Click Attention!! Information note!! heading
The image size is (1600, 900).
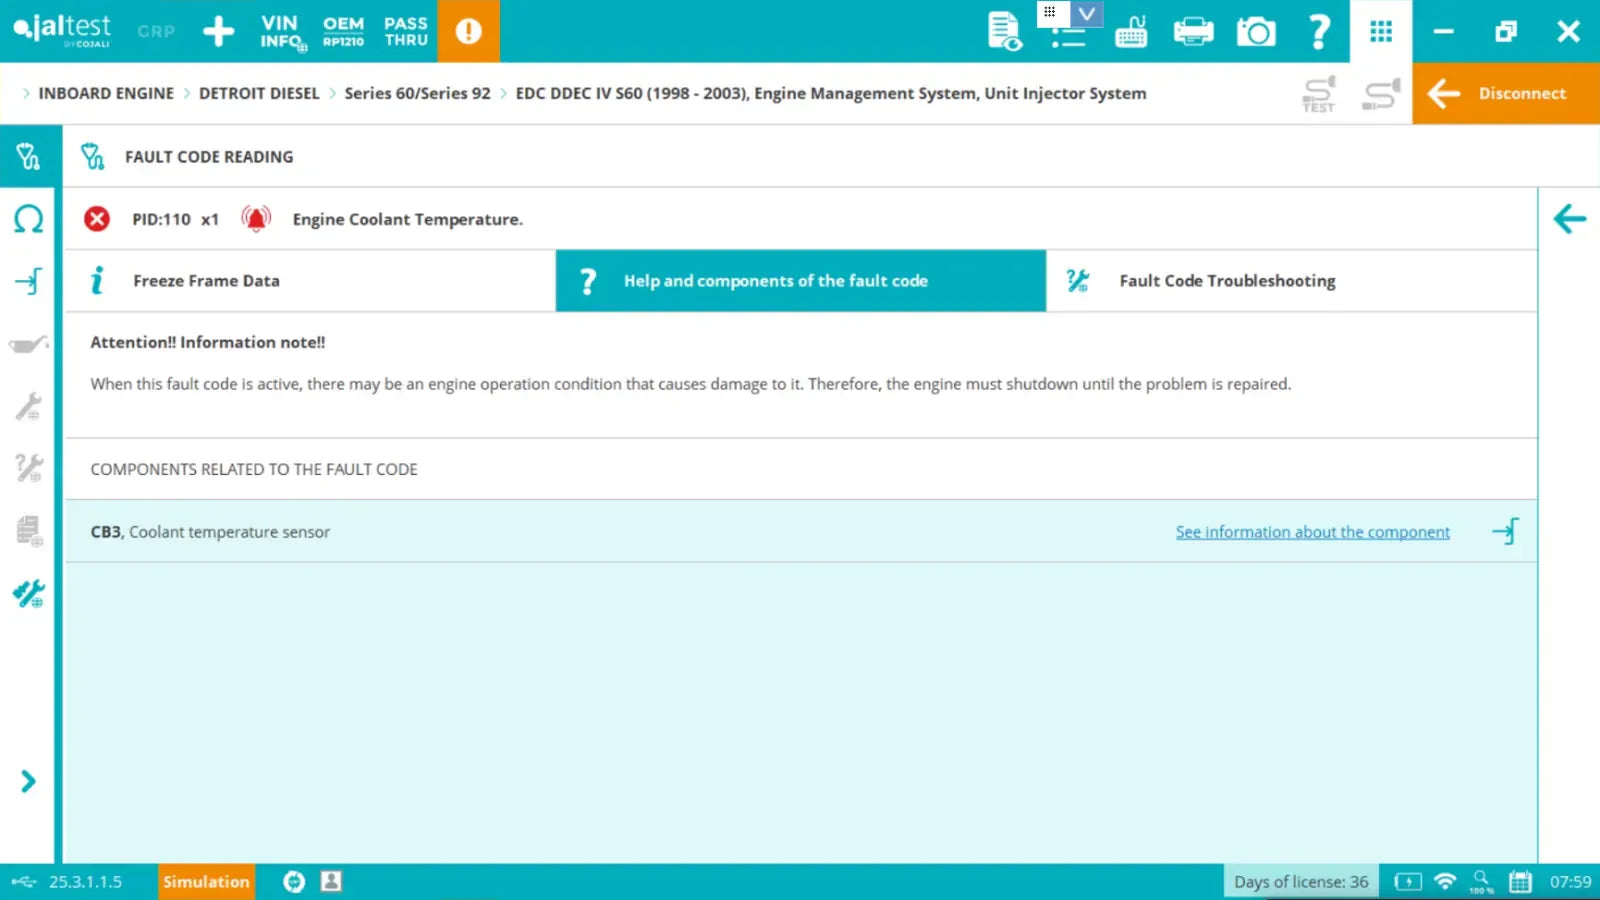208,342
